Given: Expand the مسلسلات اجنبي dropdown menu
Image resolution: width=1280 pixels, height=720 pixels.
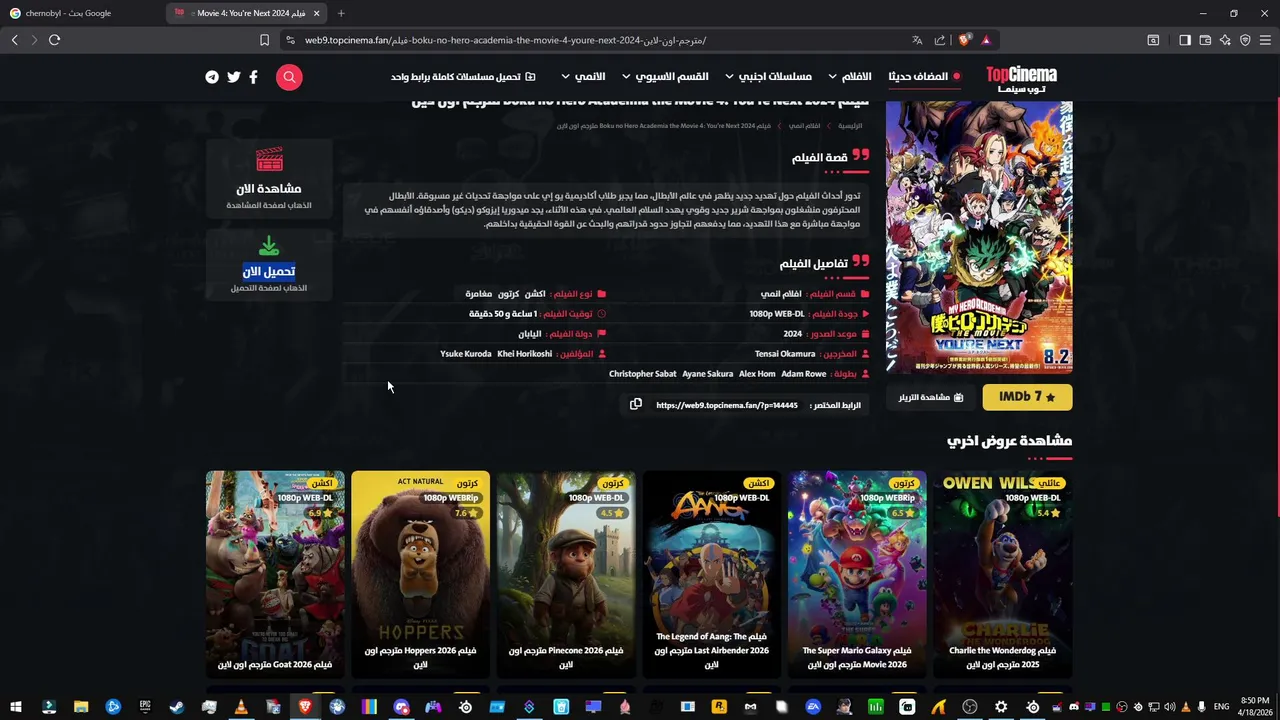Looking at the screenshot, I should [768, 77].
